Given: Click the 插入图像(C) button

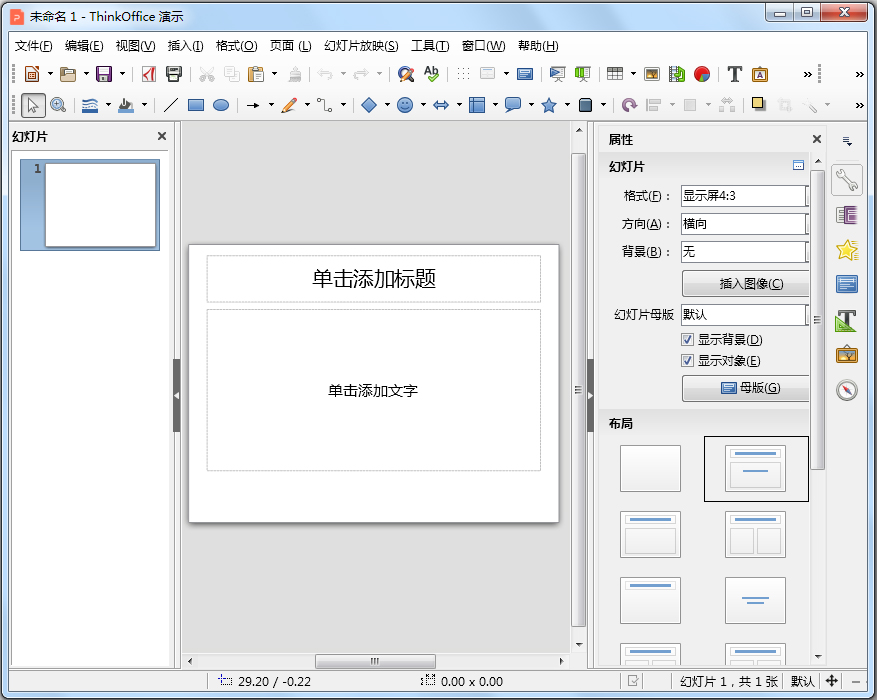Looking at the screenshot, I should tap(746, 283).
